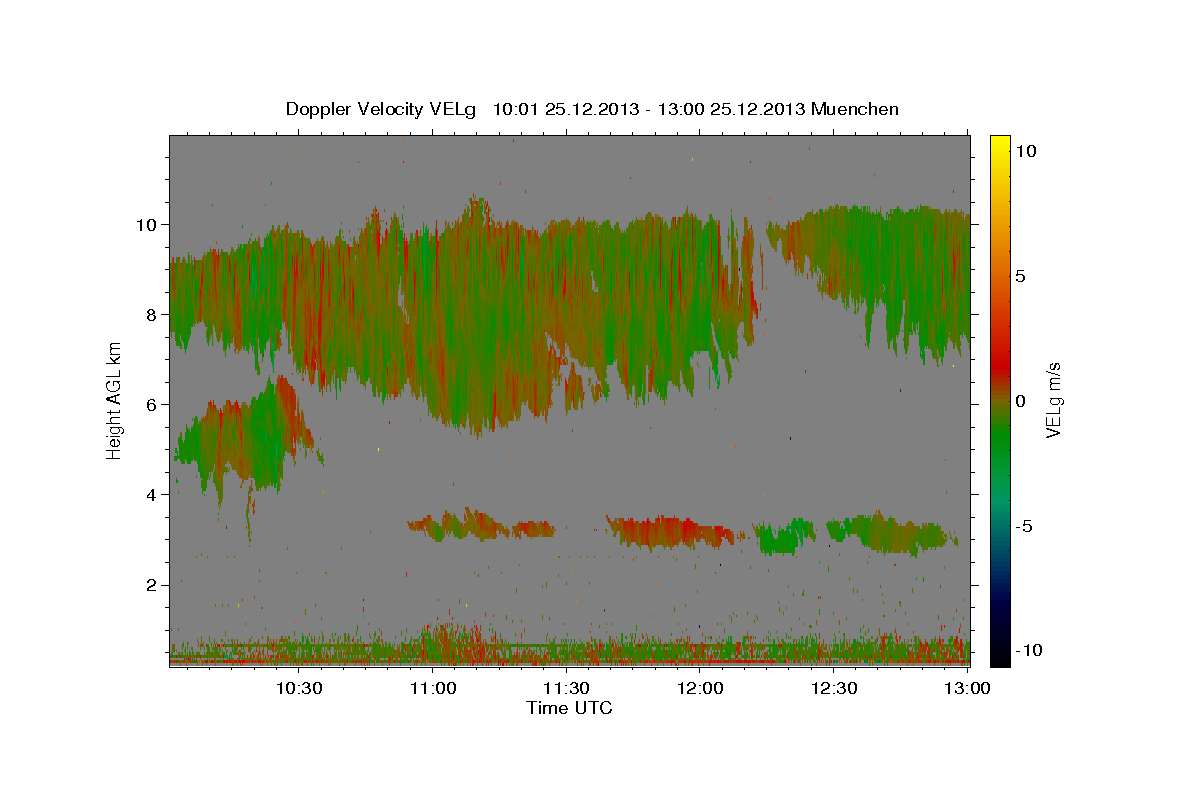
Task: Click the colorbar value -5 label
Action: (1023, 526)
